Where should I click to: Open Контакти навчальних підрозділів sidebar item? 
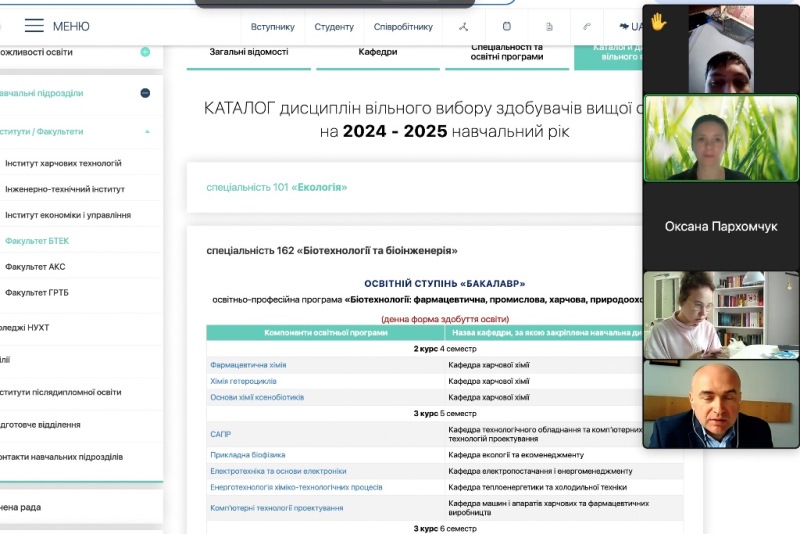coord(61,457)
